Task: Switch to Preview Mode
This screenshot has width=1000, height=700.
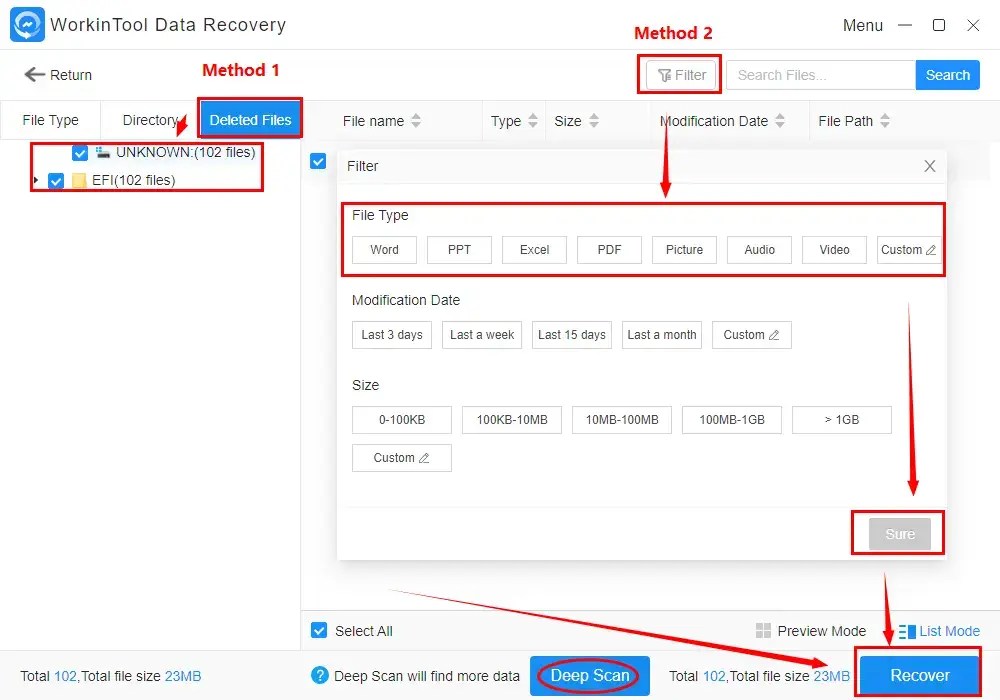Action: point(811,631)
